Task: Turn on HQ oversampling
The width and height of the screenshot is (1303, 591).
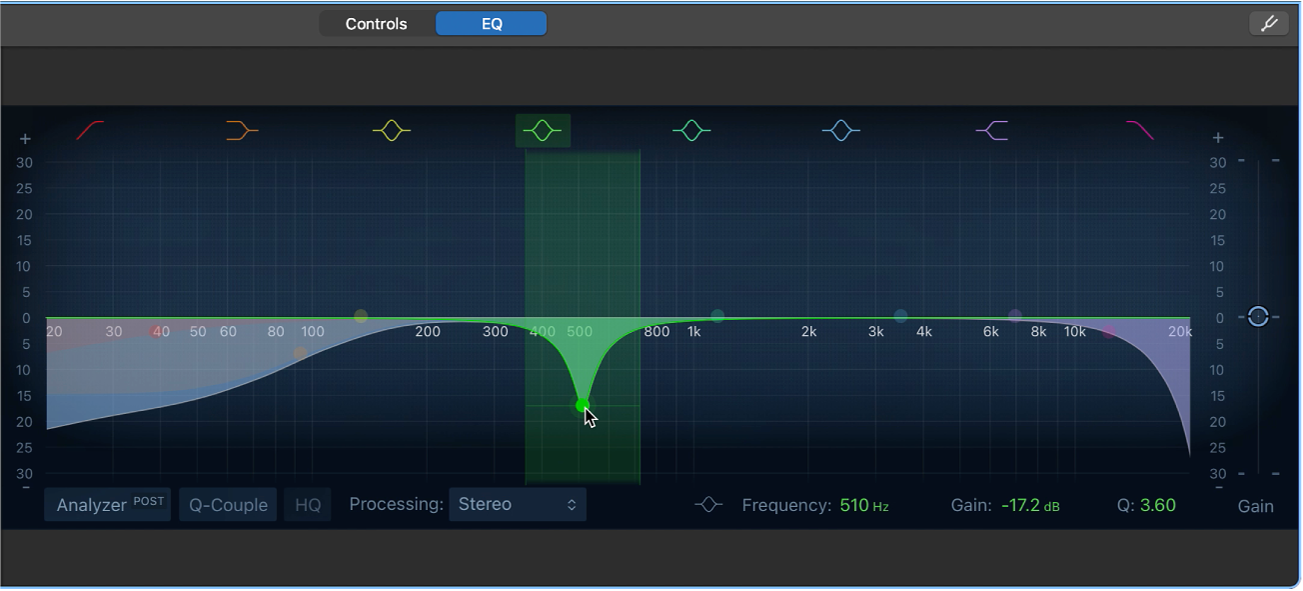Action: click(307, 504)
